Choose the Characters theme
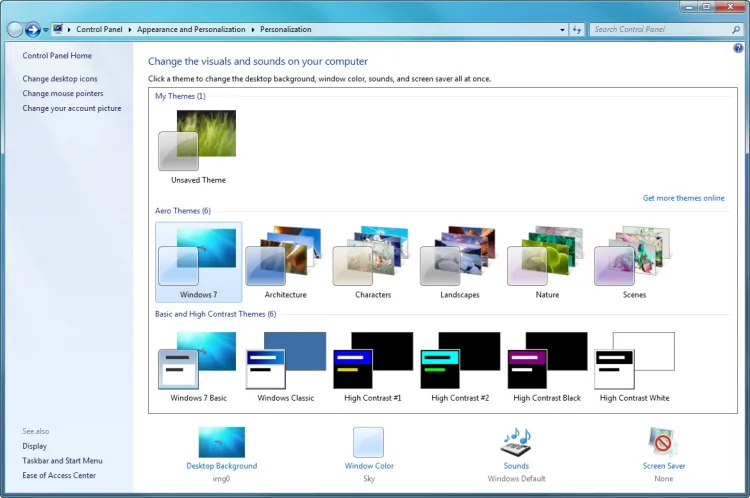Screen dimensions: 750x498 coord(373,262)
